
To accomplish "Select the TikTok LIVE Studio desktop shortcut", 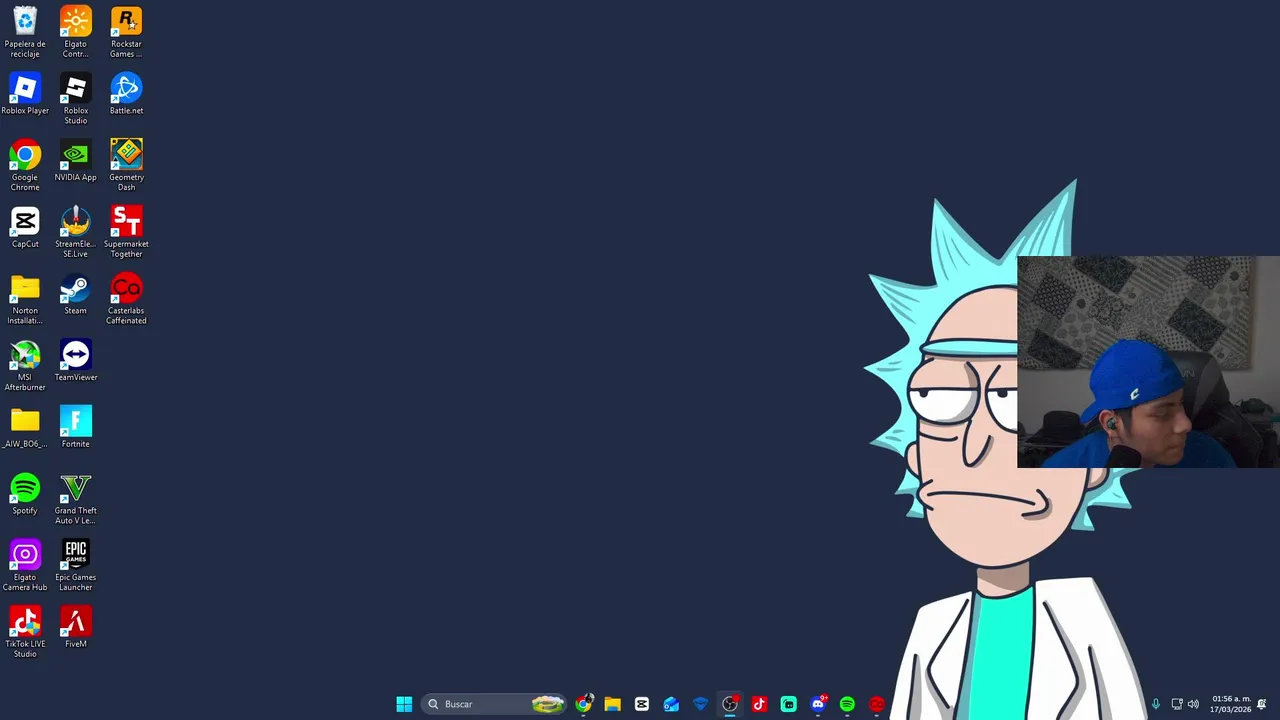I will 25,632.
